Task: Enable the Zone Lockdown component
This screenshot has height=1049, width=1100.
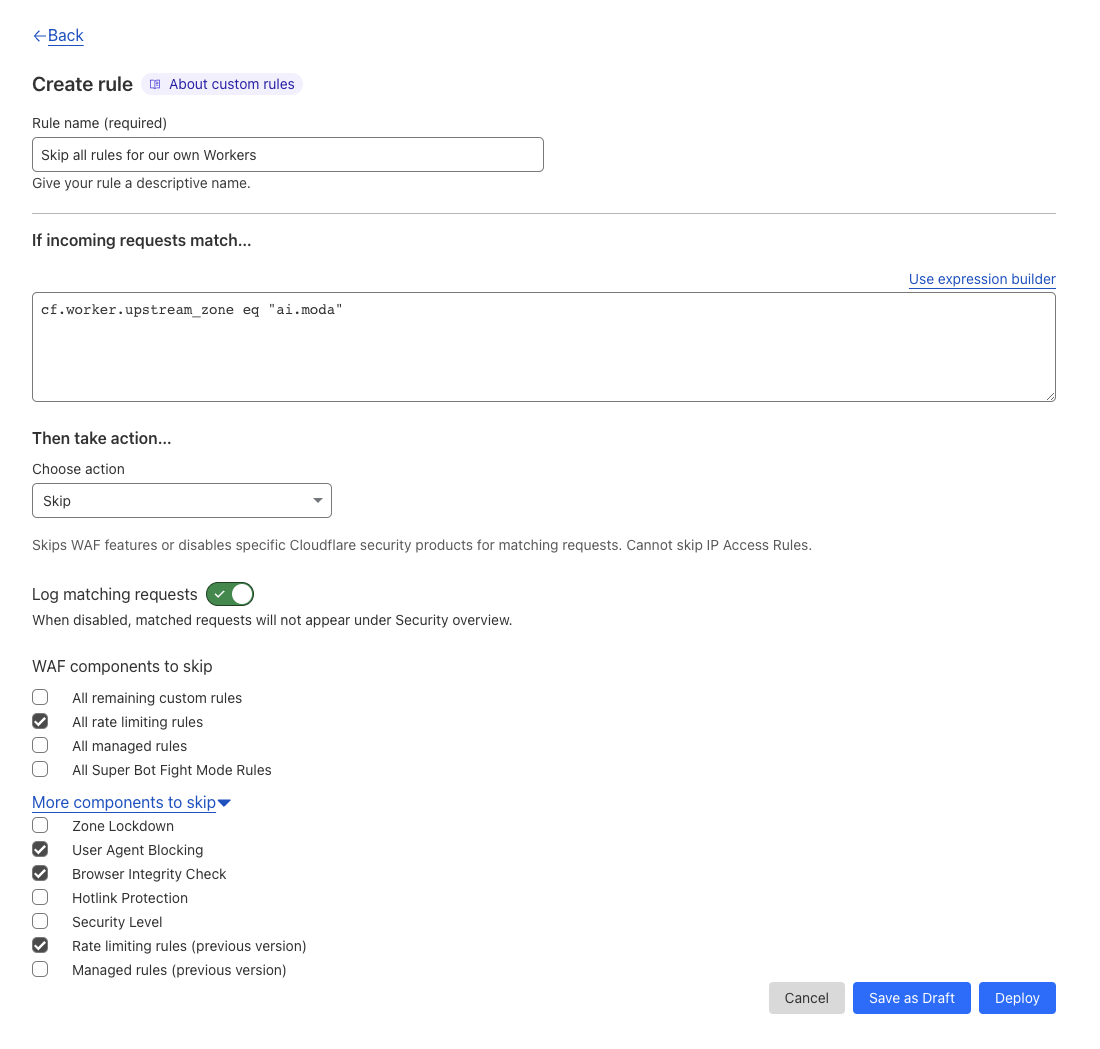Action: [x=39, y=824]
